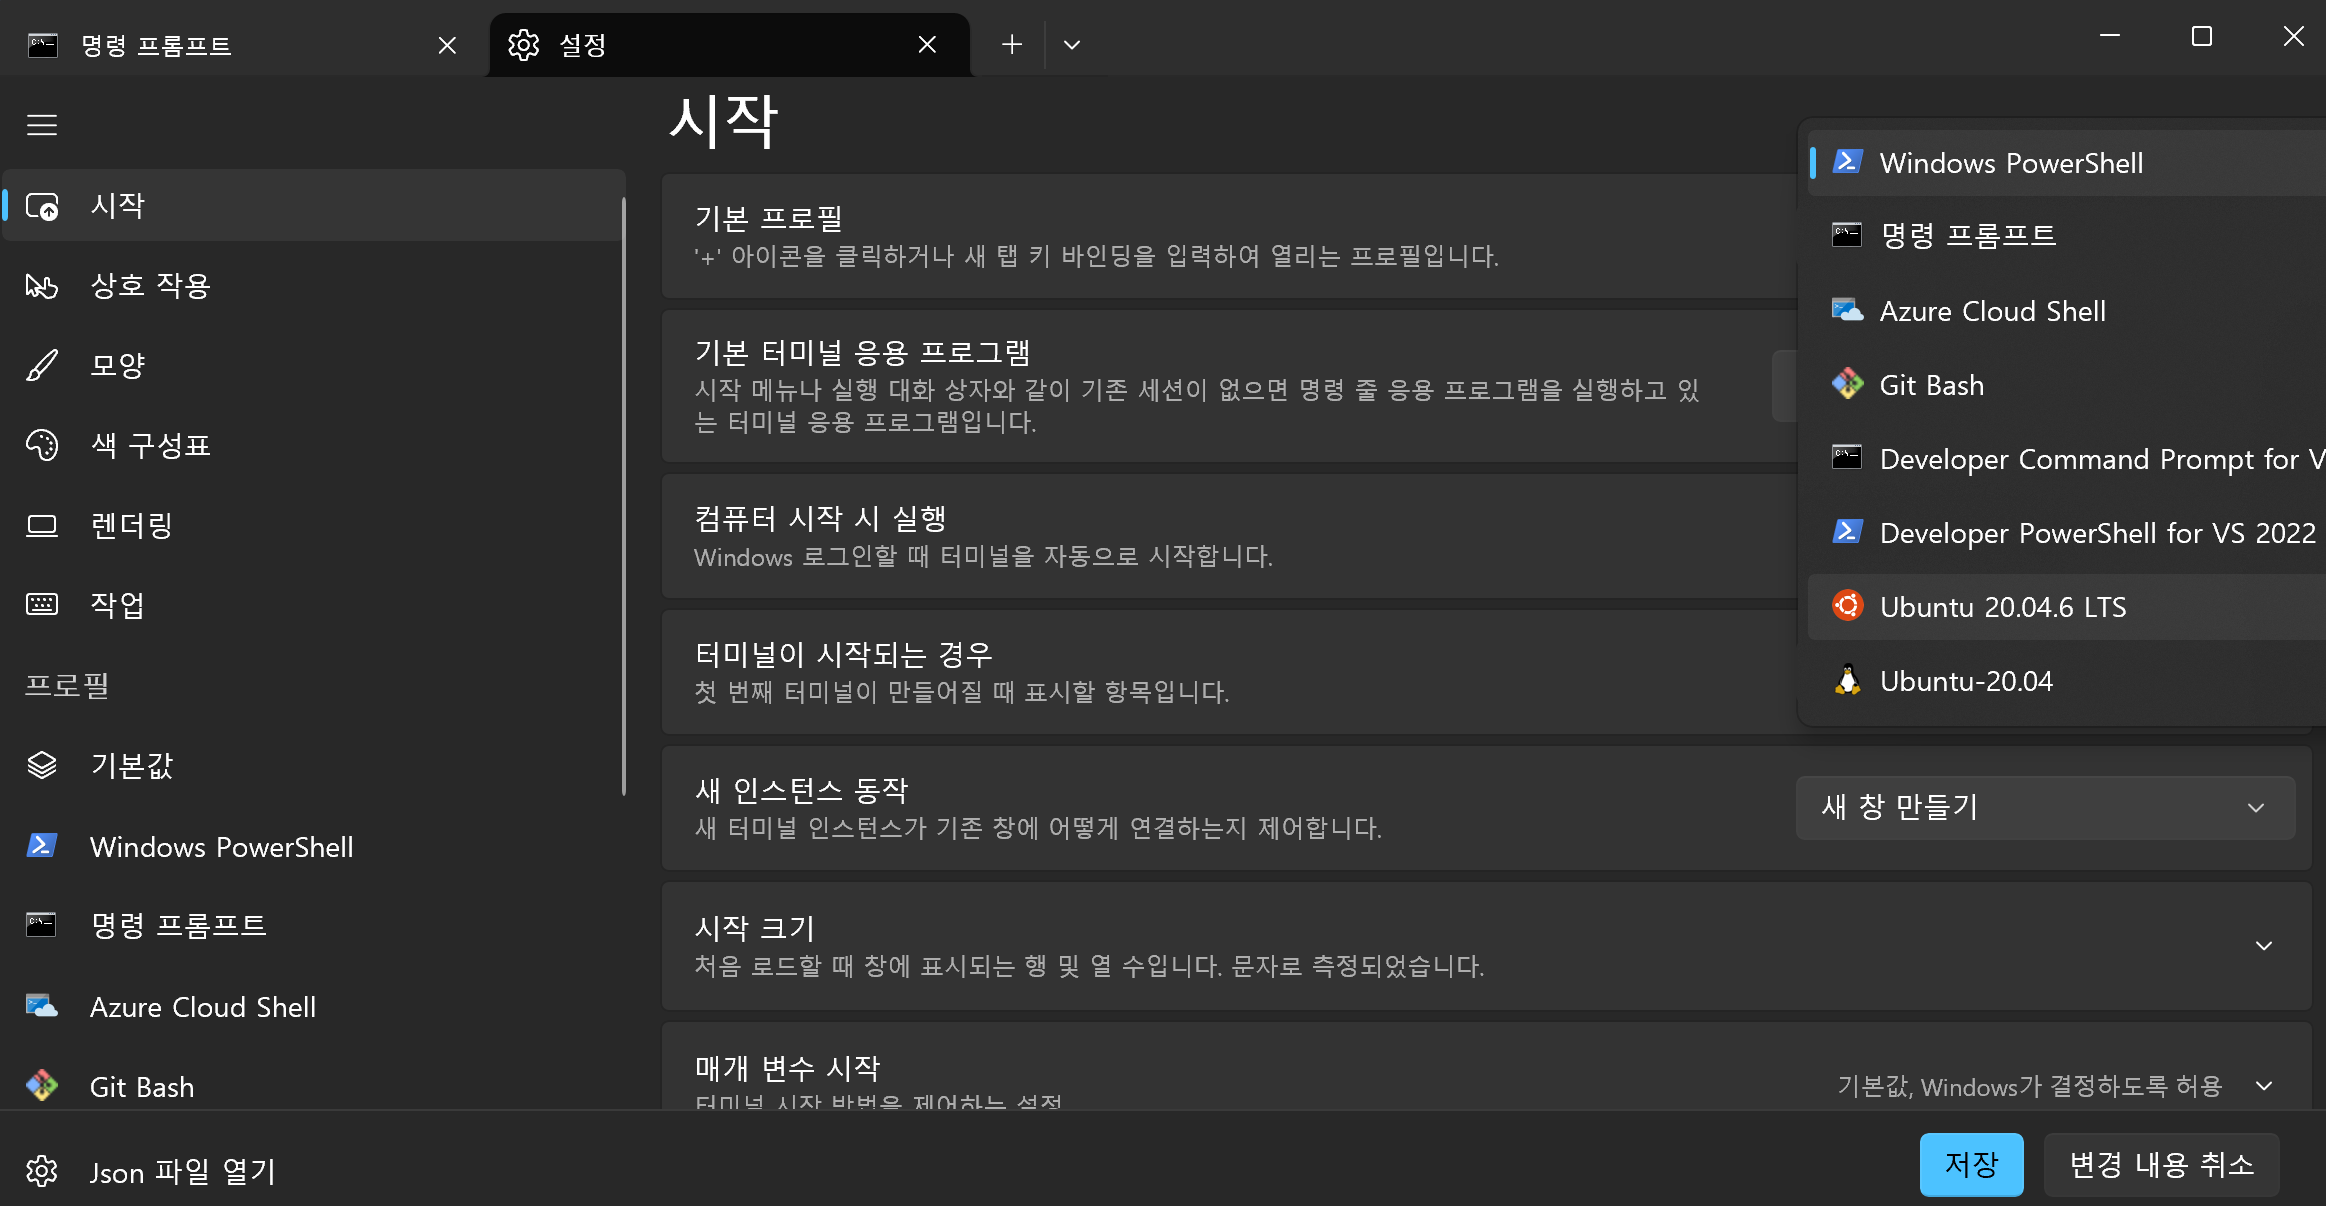Click the 터미널이 시작되는 경우 setting card
The image size is (2326, 1206).
[1228, 672]
